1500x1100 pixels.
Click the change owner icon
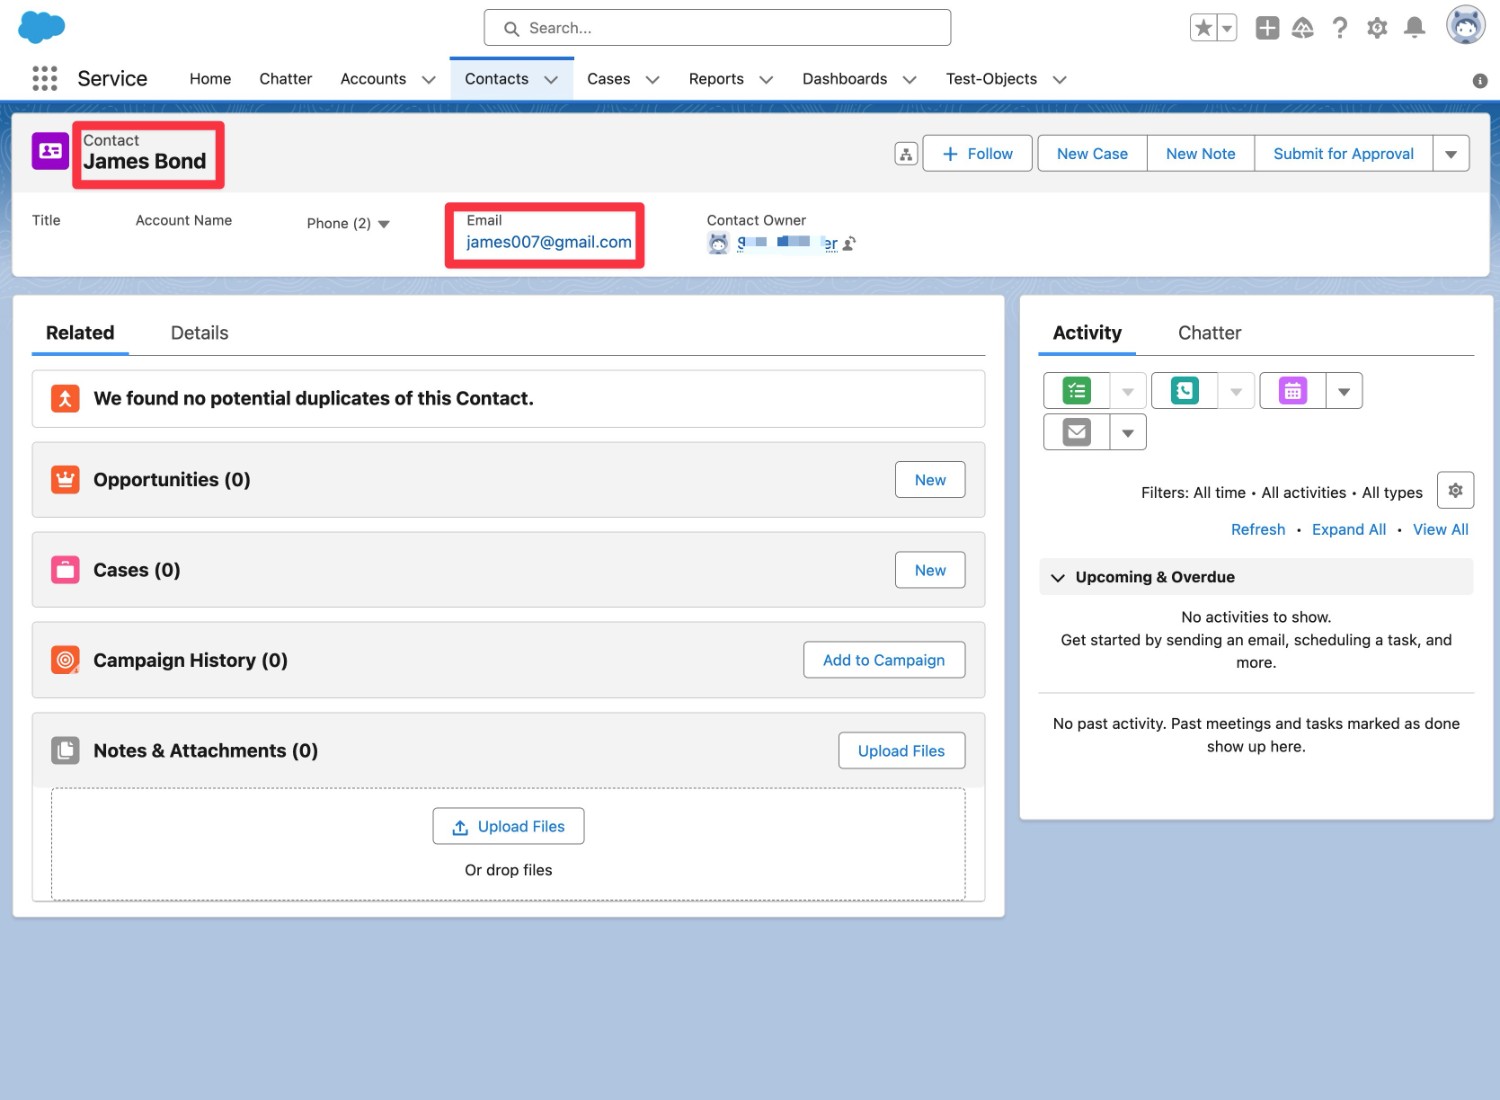click(x=849, y=243)
